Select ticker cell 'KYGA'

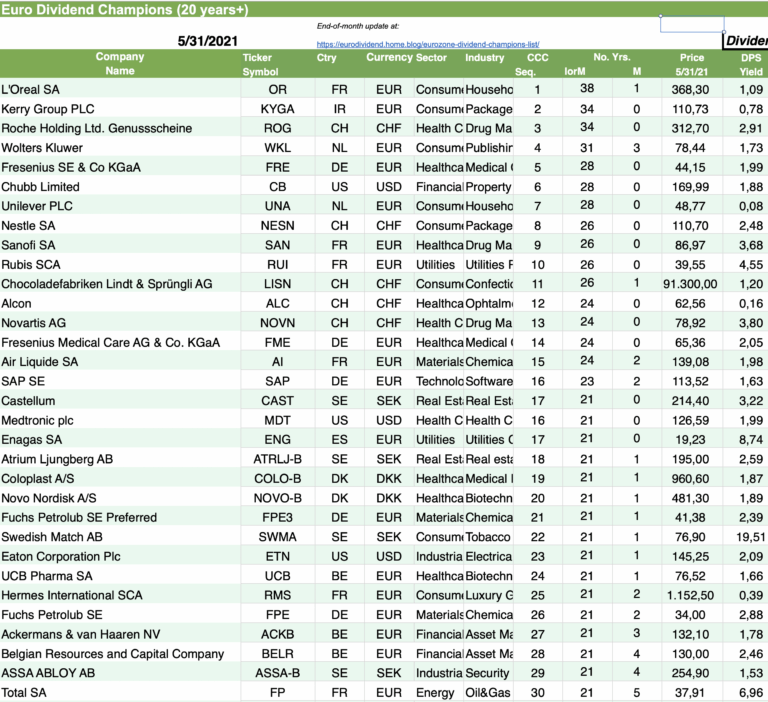click(277, 109)
